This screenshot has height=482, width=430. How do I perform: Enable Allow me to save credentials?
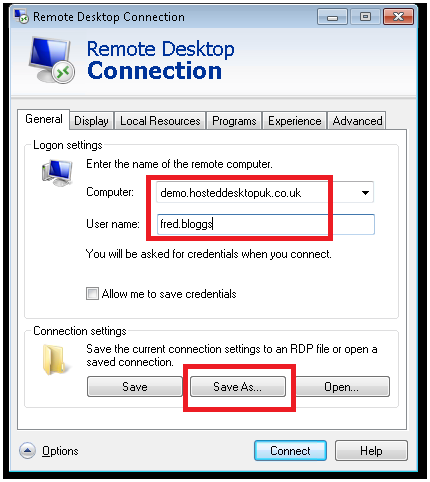(92, 294)
